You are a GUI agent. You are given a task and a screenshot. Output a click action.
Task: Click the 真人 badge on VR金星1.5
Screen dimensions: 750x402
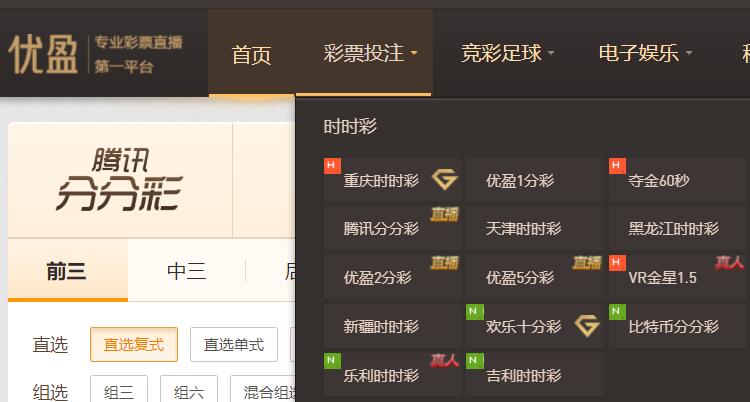[x=729, y=262]
